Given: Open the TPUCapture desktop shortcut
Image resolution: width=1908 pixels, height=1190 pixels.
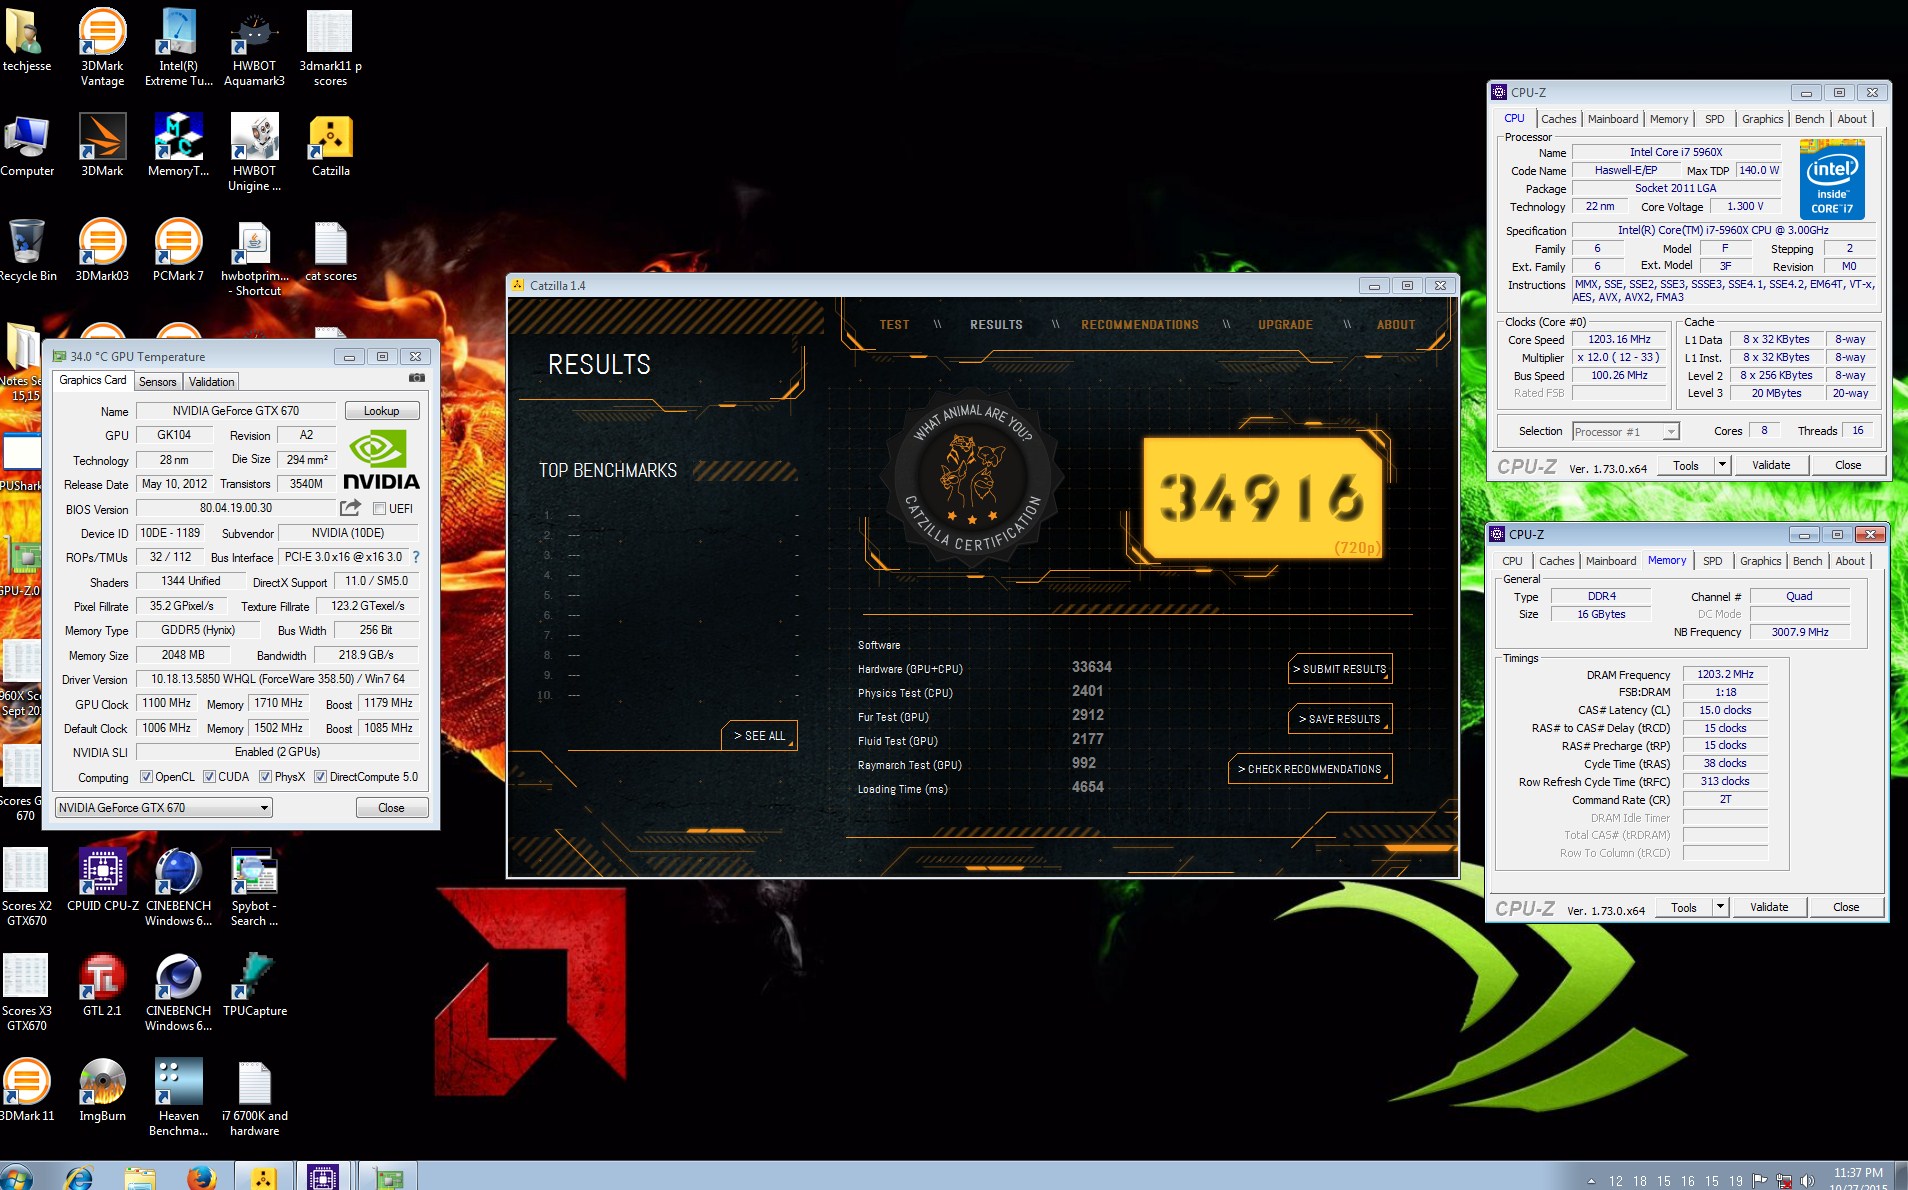Looking at the screenshot, I should click(254, 986).
